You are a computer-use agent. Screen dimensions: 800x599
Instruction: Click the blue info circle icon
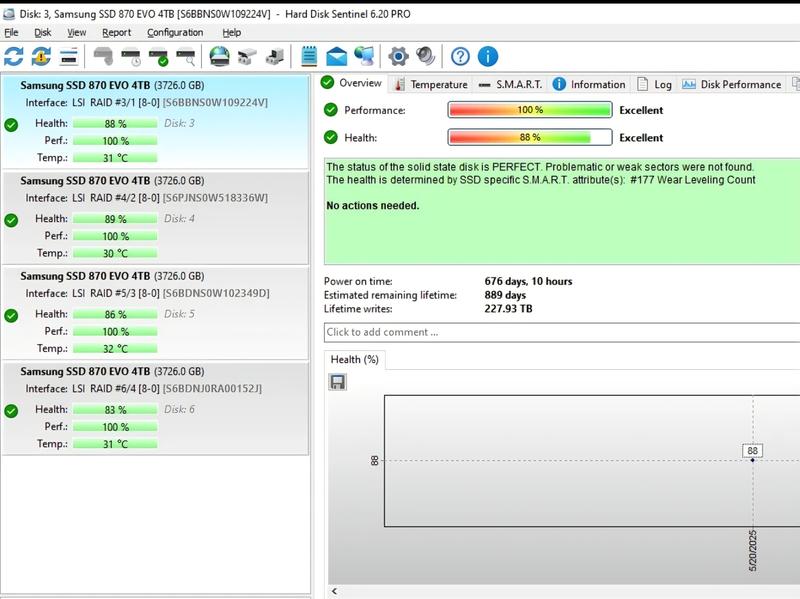(488, 56)
